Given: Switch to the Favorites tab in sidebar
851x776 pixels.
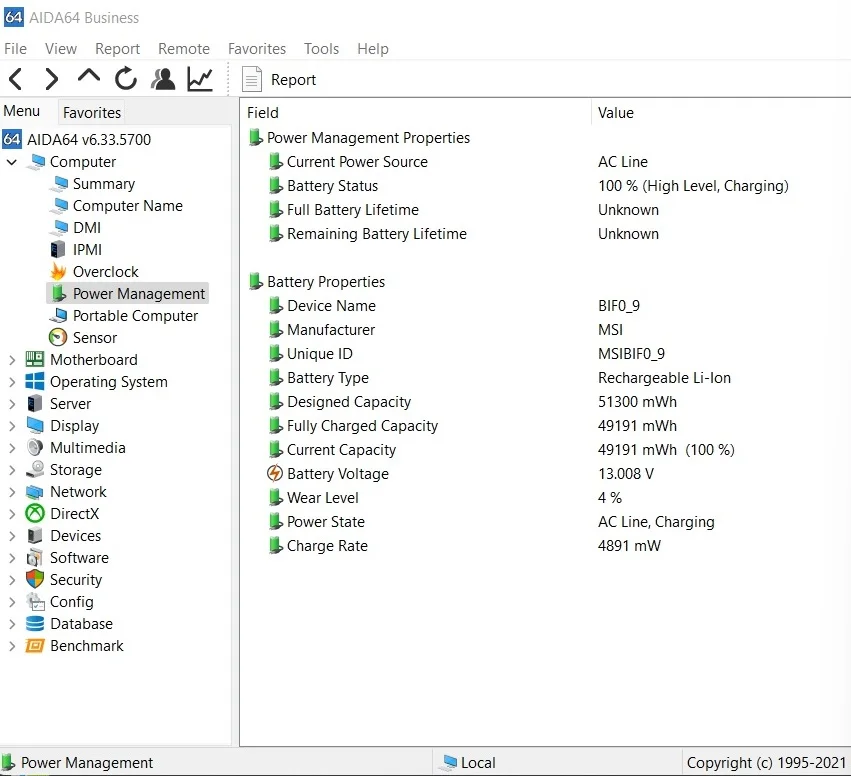Looking at the screenshot, I should point(92,112).
